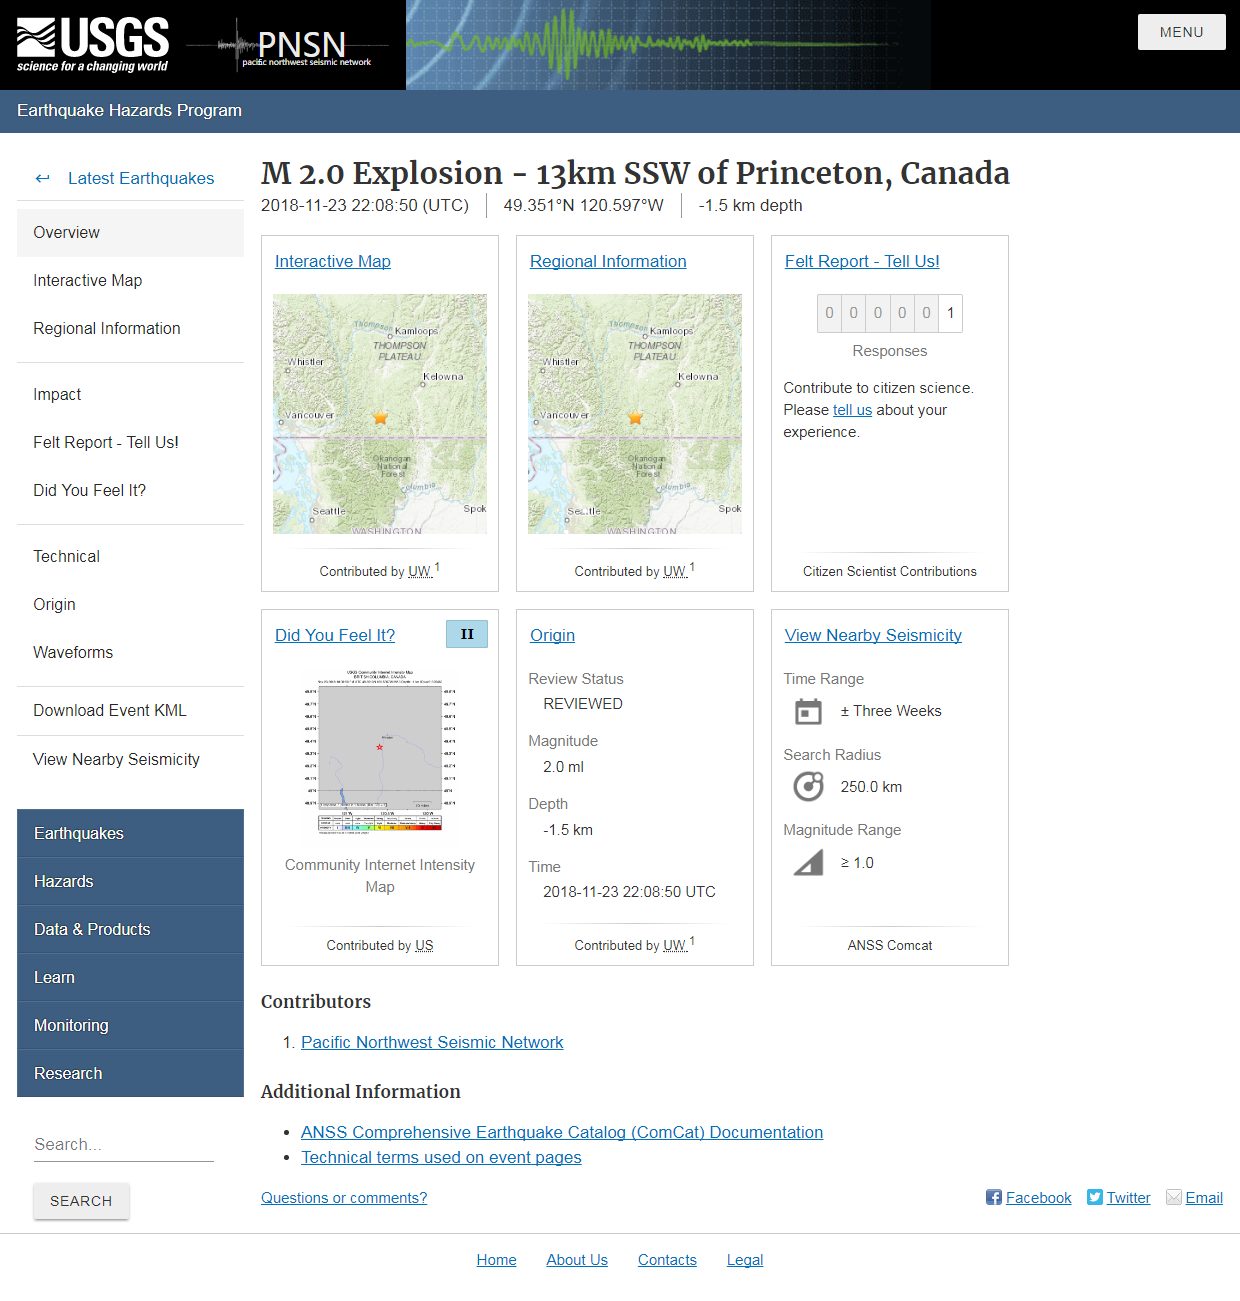Expand the Hazards navigation section
Viewport: 1240px width, 1301px height.
pos(63,881)
